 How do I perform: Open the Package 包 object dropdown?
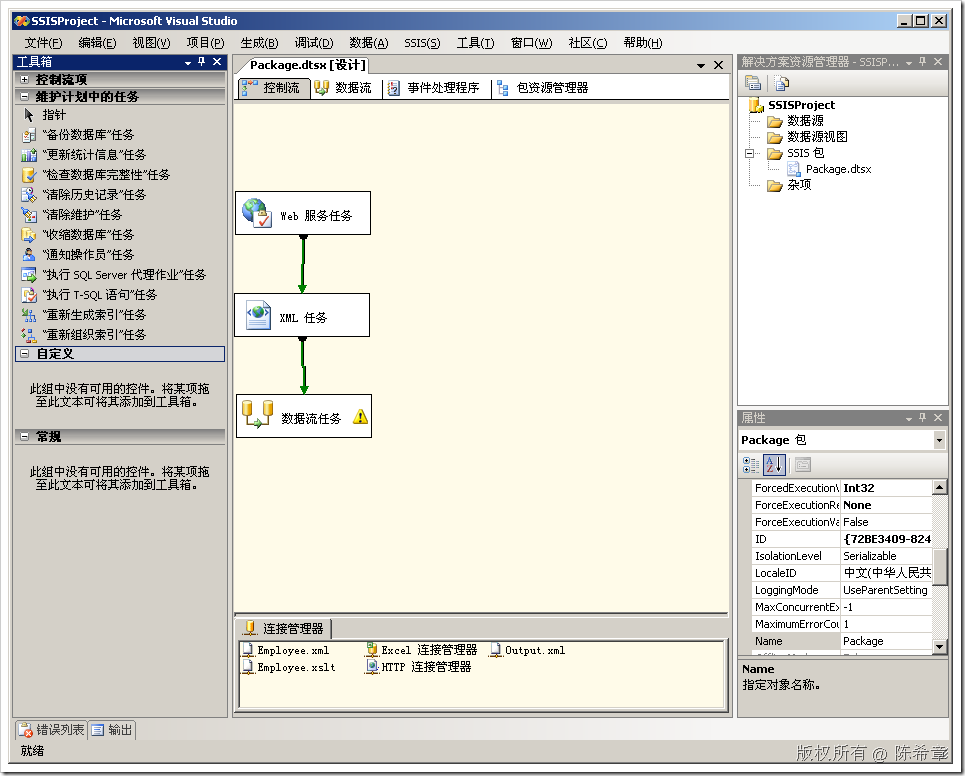click(x=939, y=440)
